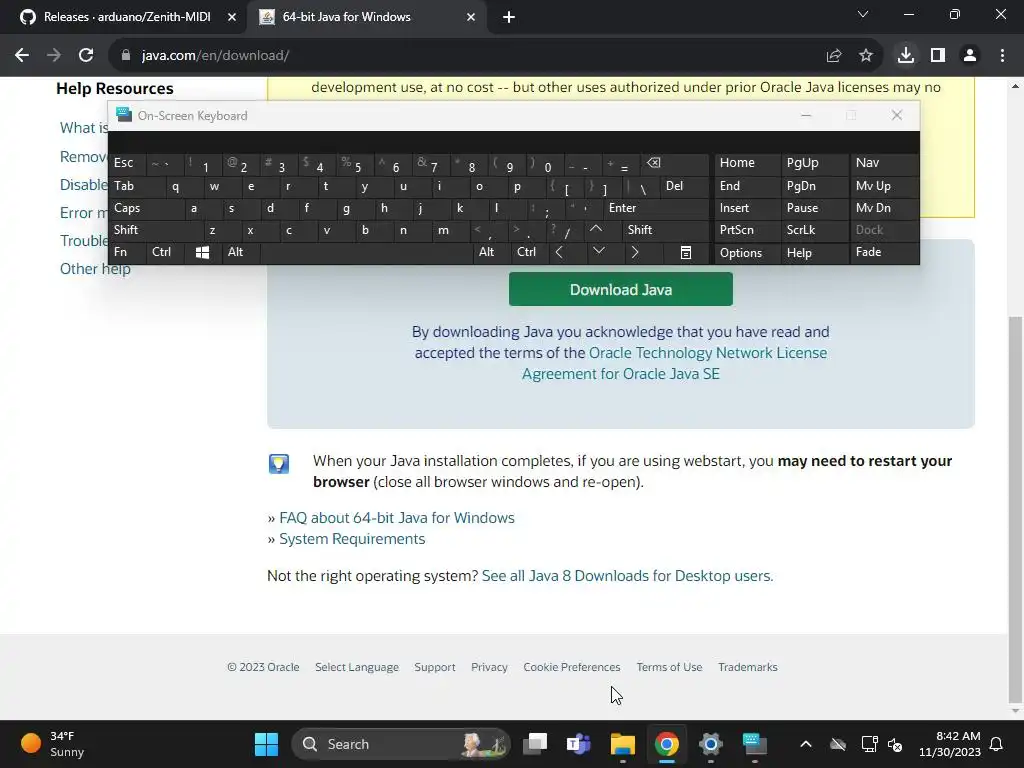Open File Explorer from the taskbar
The width and height of the screenshot is (1024, 768).
point(622,744)
